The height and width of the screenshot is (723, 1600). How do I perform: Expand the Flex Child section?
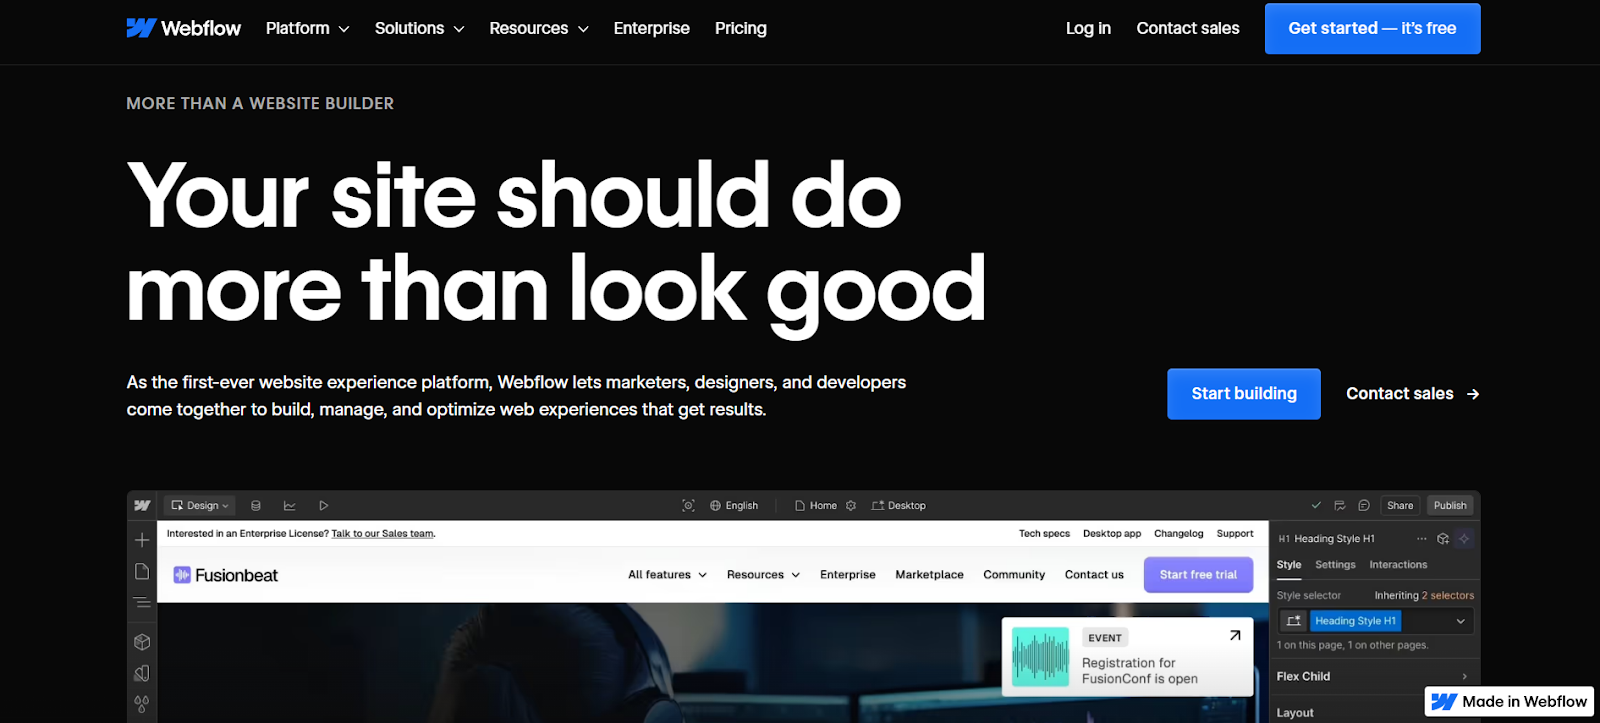point(1374,677)
